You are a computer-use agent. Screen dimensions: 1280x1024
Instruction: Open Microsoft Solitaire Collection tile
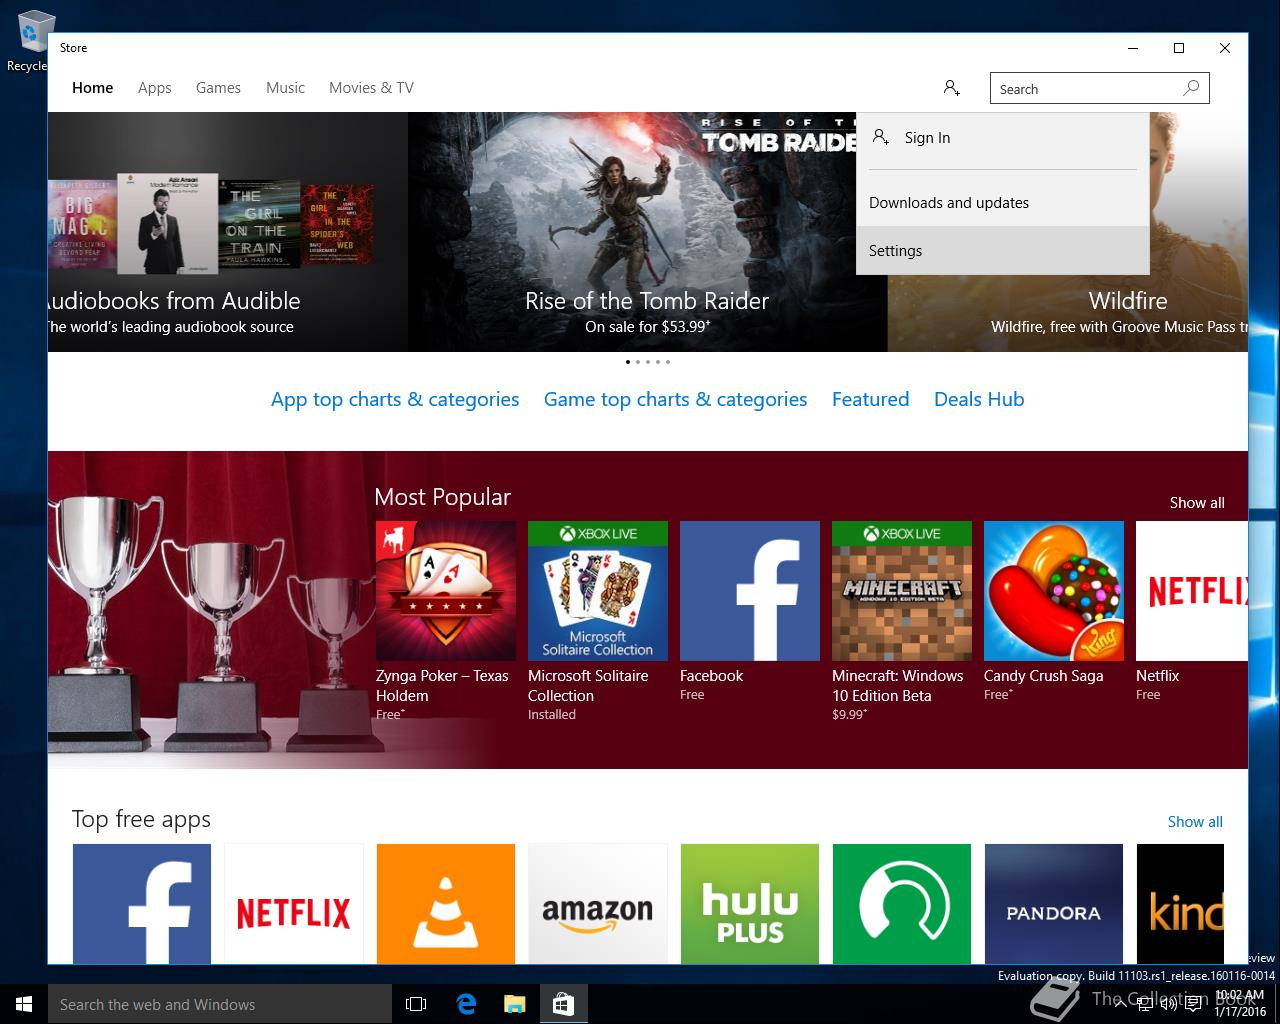[x=598, y=620]
